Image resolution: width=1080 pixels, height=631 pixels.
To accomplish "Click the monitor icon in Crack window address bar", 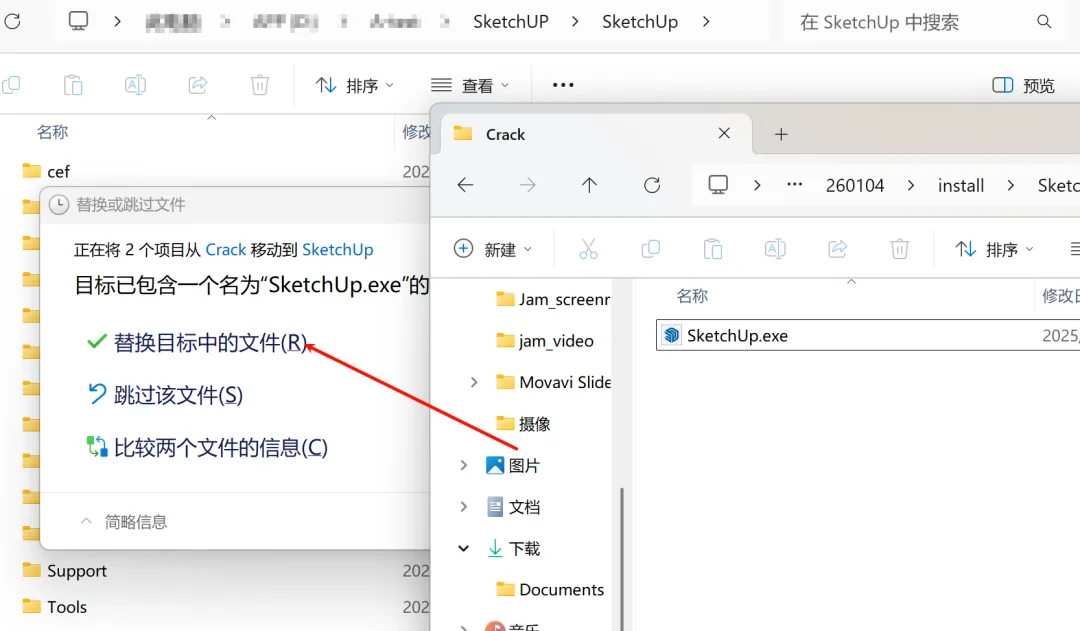I will point(718,185).
